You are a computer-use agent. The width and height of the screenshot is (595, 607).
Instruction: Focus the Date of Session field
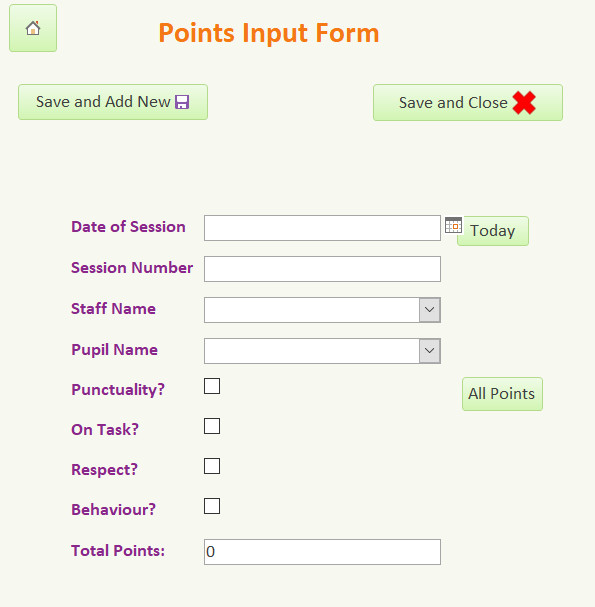coord(322,228)
